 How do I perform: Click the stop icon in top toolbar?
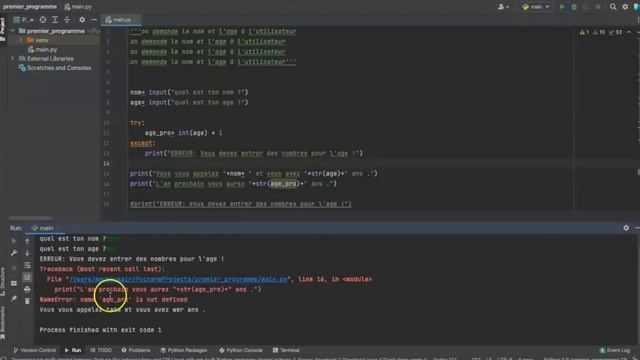coord(598,7)
